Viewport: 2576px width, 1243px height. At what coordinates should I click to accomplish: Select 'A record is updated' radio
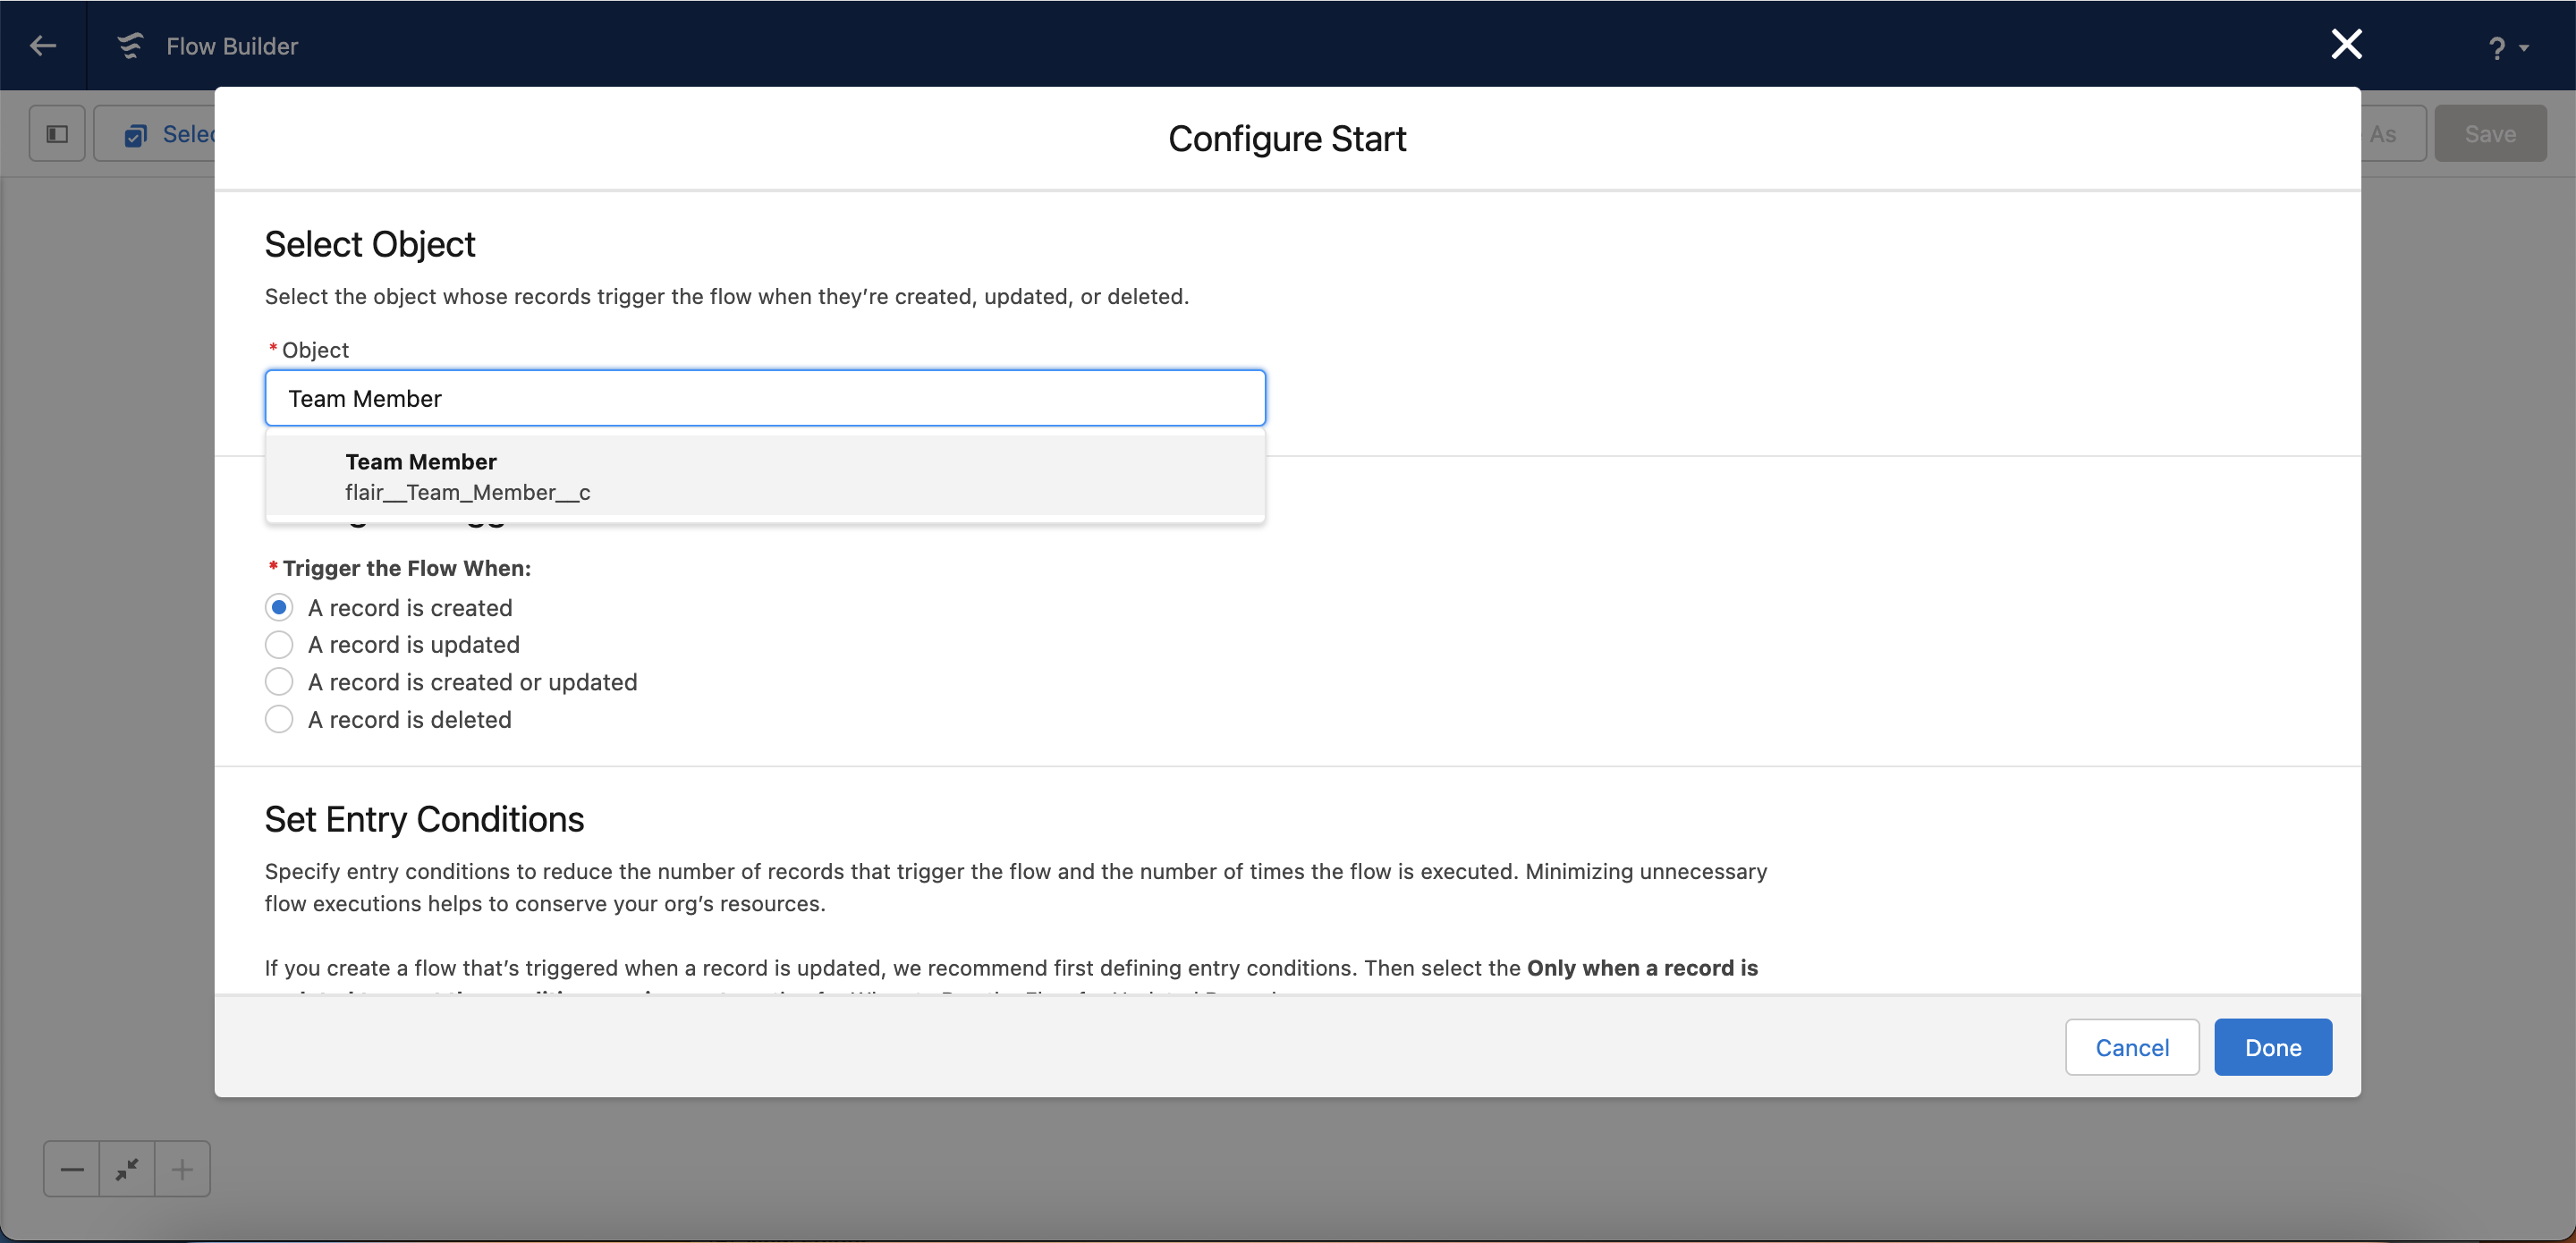(x=279, y=644)
